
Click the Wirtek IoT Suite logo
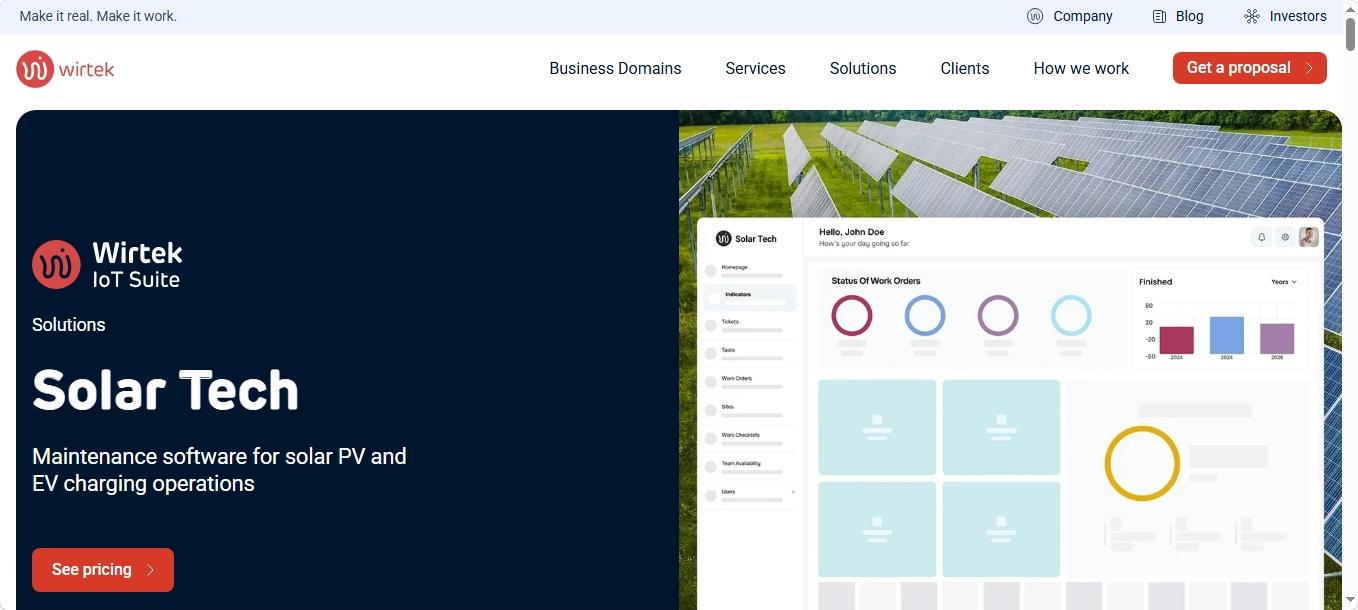[x=107, y=265]
